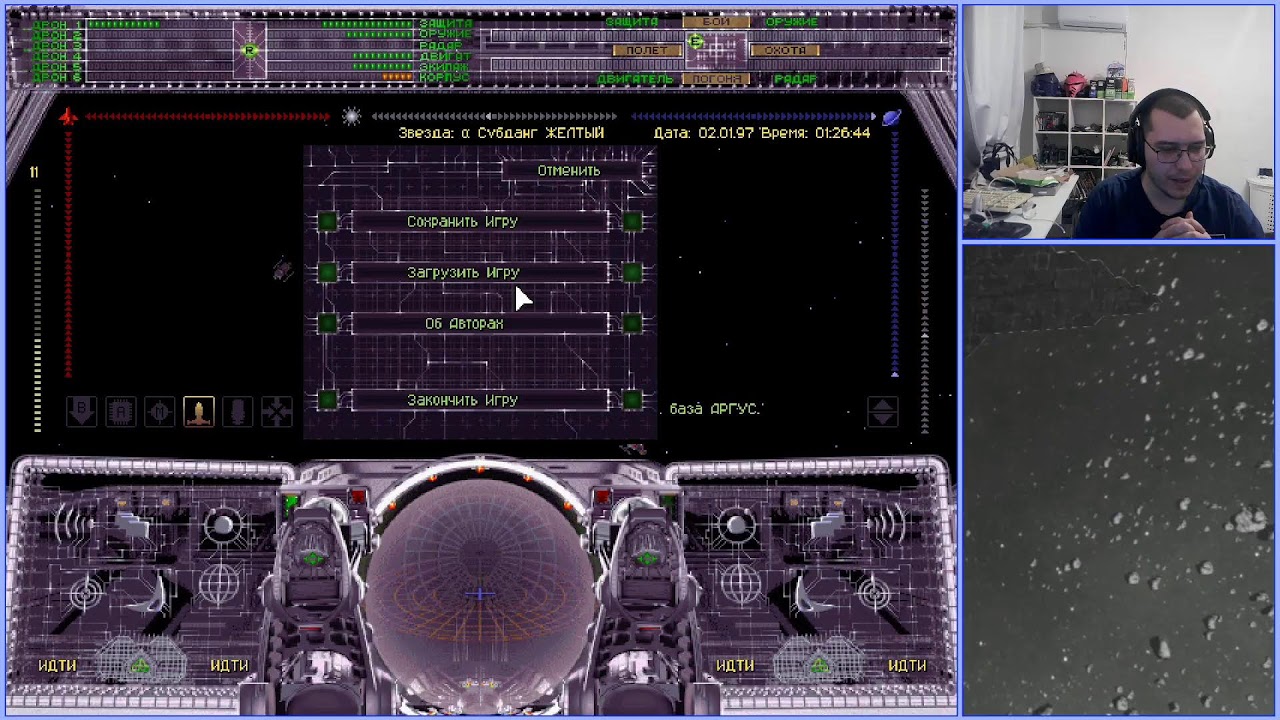Switch to ПОГОНЯ mode

coord(715,78)
